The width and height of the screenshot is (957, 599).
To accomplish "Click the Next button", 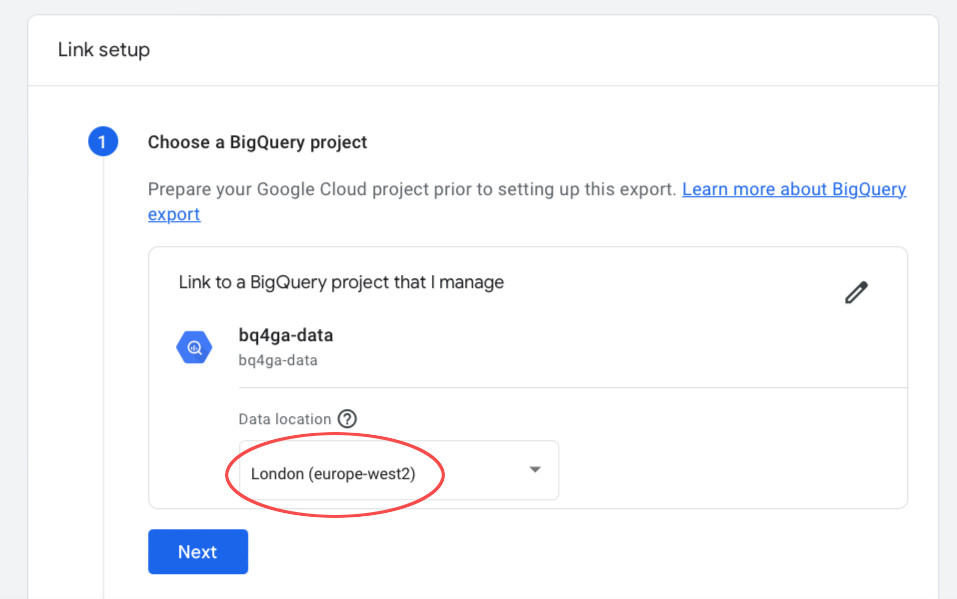I will tap(198, 551).
